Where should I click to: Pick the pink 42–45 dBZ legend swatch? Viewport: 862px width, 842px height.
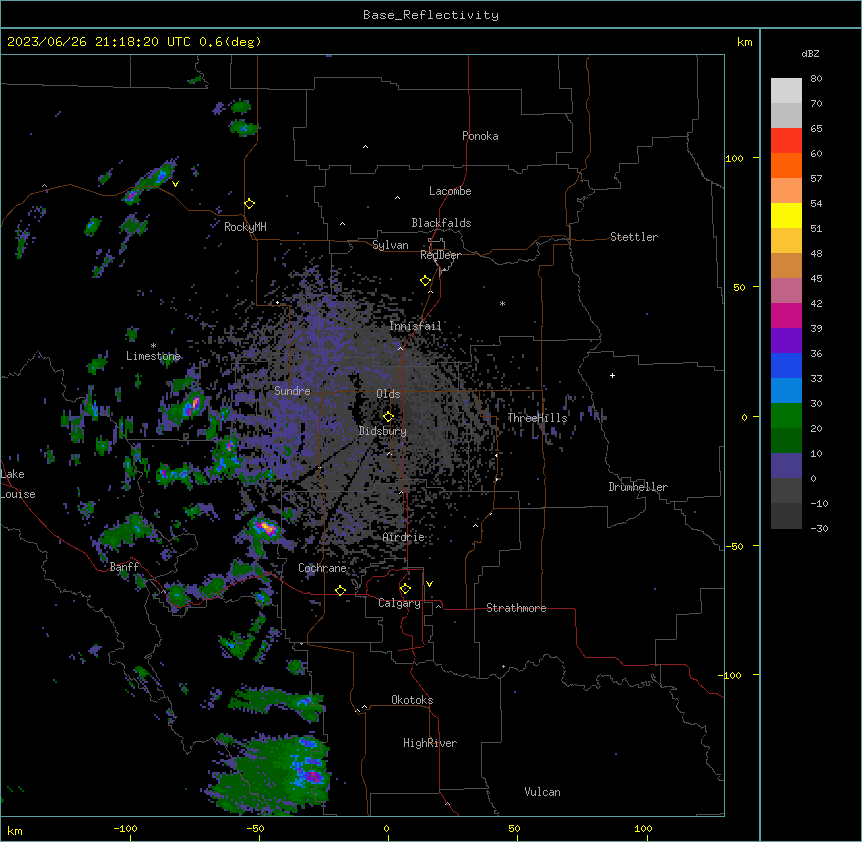(x=786, y=290)
